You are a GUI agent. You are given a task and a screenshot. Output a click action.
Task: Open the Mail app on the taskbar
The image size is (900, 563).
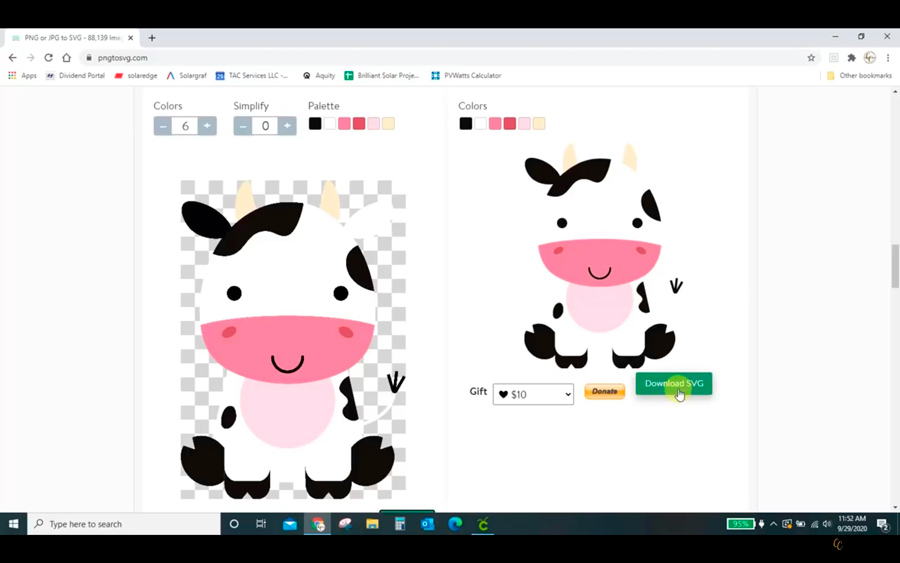click(x=290, y=523)
